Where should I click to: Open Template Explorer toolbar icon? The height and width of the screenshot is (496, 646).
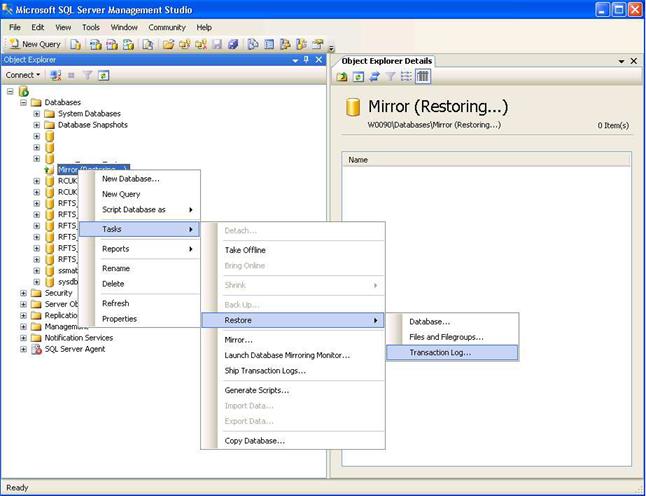[301, 44]
